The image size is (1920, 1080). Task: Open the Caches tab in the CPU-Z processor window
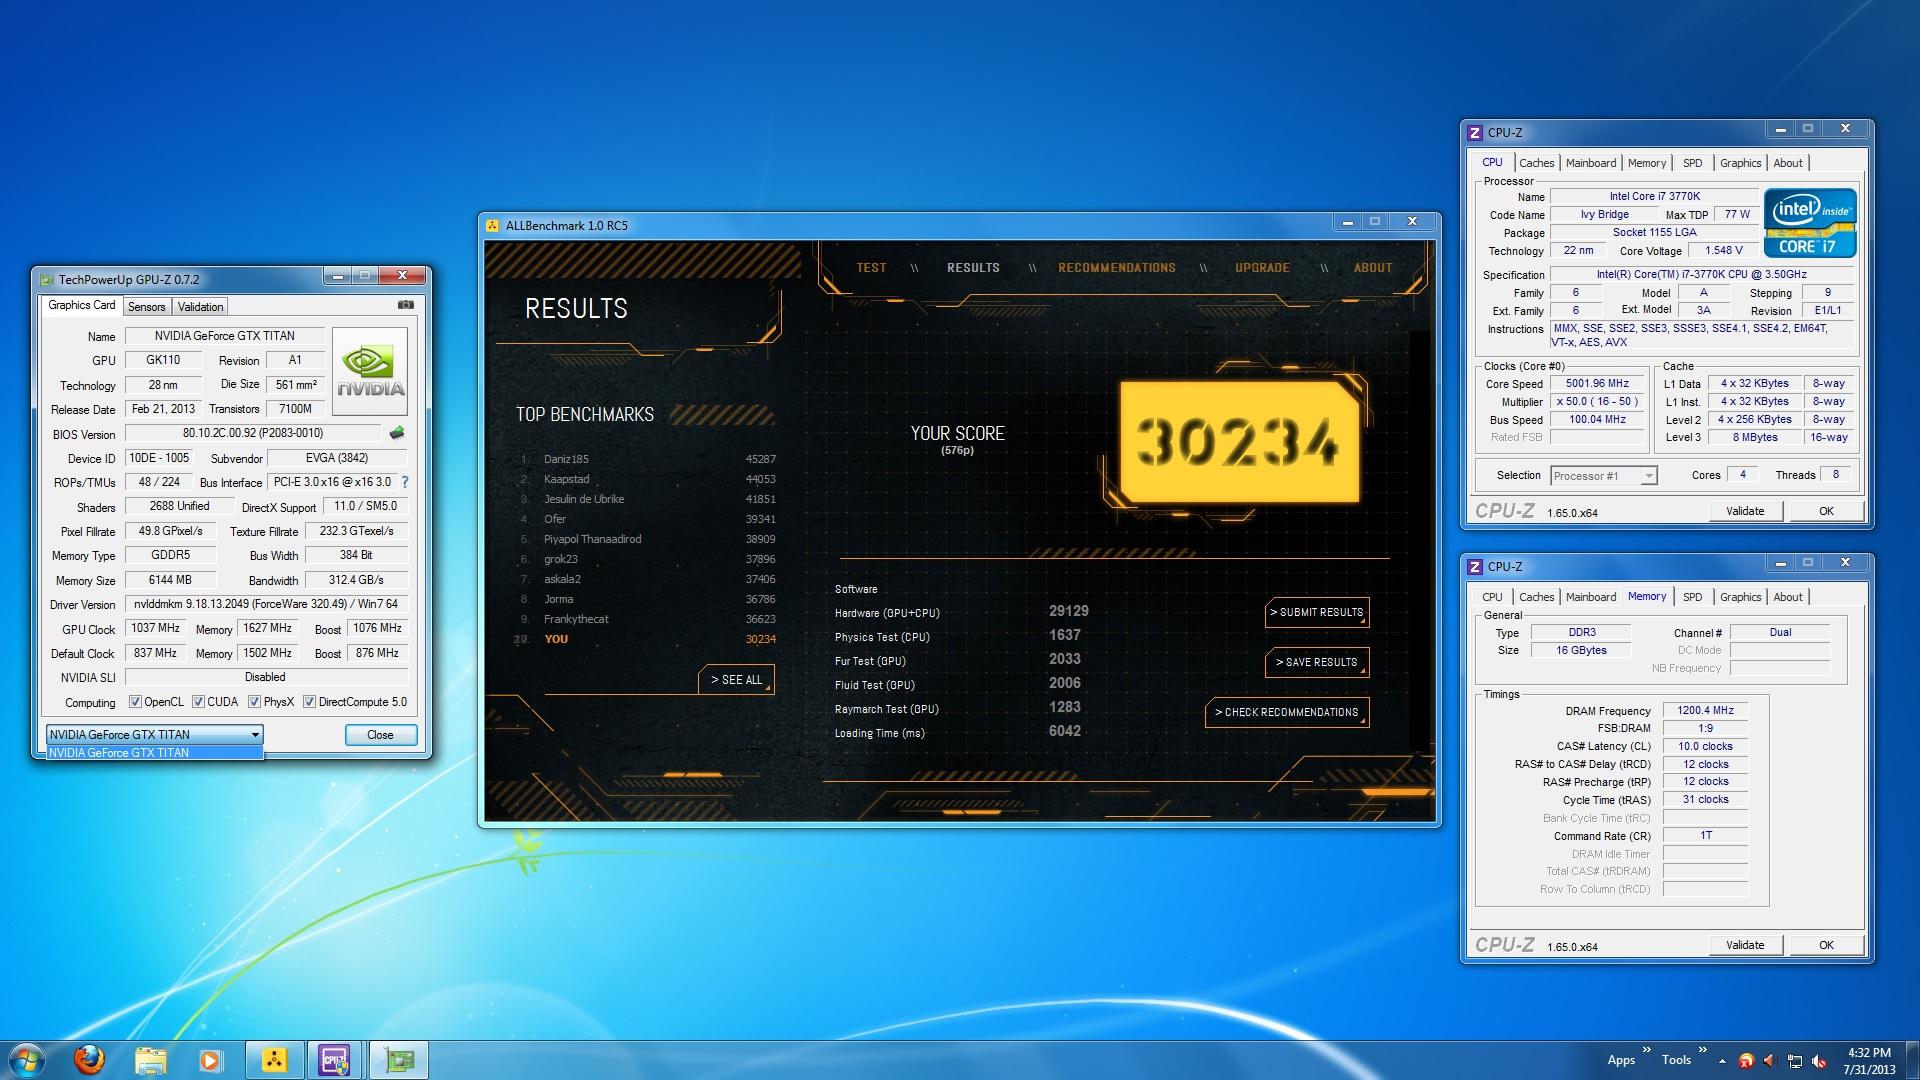tap(1536, 163)
